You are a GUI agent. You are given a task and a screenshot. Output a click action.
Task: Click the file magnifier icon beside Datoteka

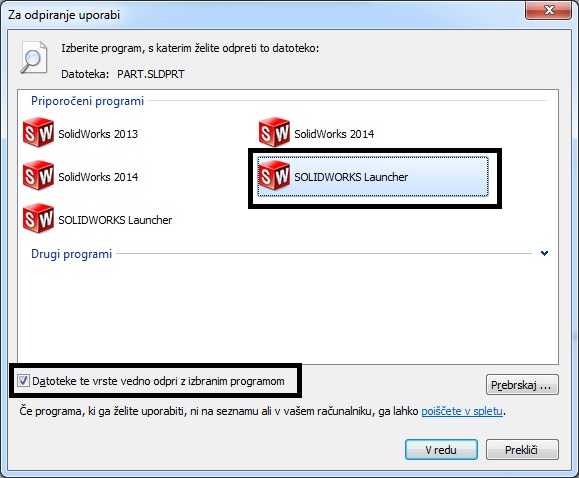[x=34, y=58]
